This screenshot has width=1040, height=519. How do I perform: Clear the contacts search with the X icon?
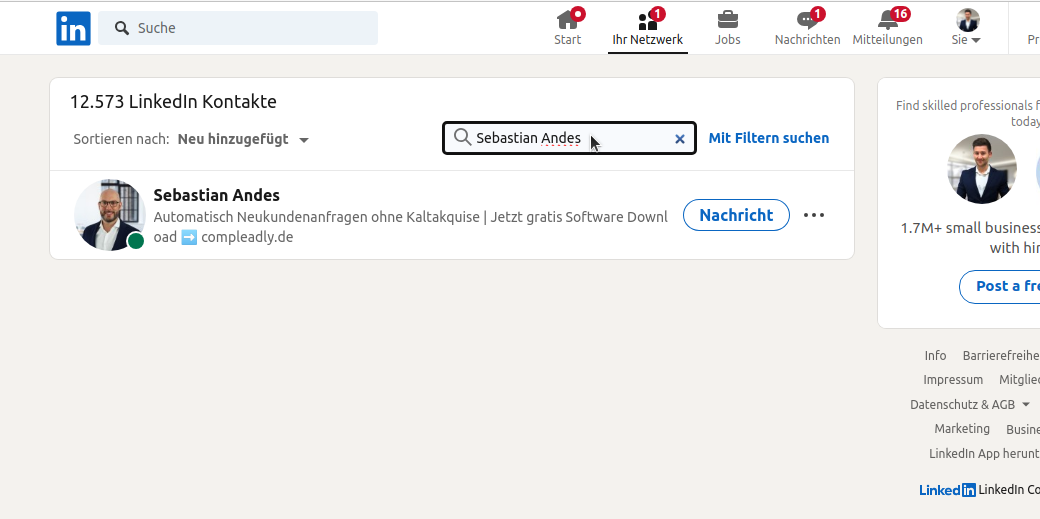pyautogui.click(x=680, y=139)
